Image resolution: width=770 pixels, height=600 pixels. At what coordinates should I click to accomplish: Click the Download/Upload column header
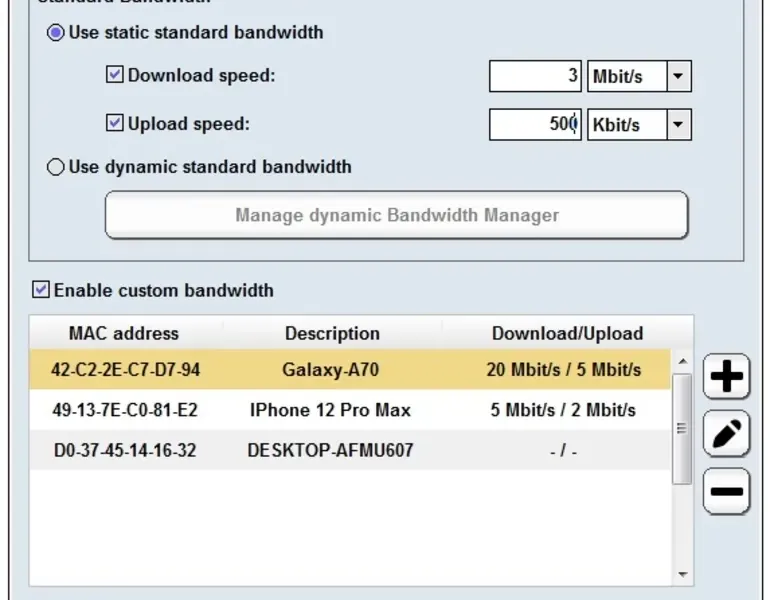pyautogui.click(x=567, y=333)
